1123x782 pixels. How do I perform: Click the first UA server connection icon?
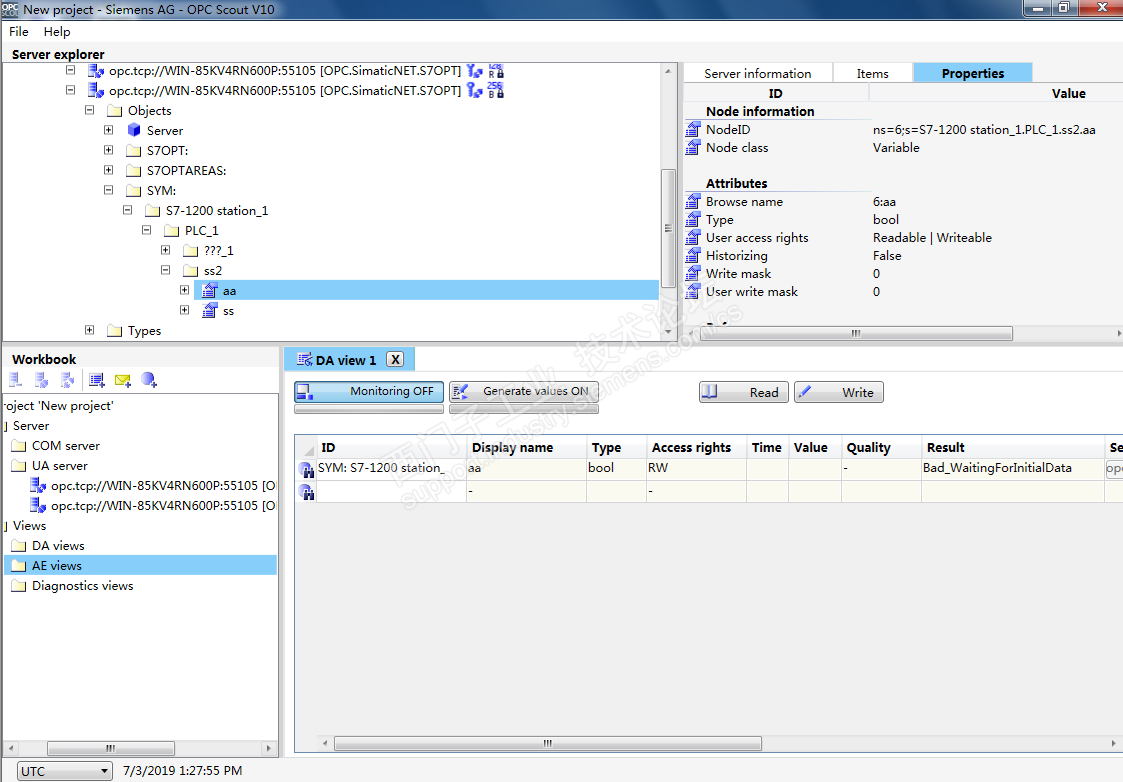click(x=96, y=70)
